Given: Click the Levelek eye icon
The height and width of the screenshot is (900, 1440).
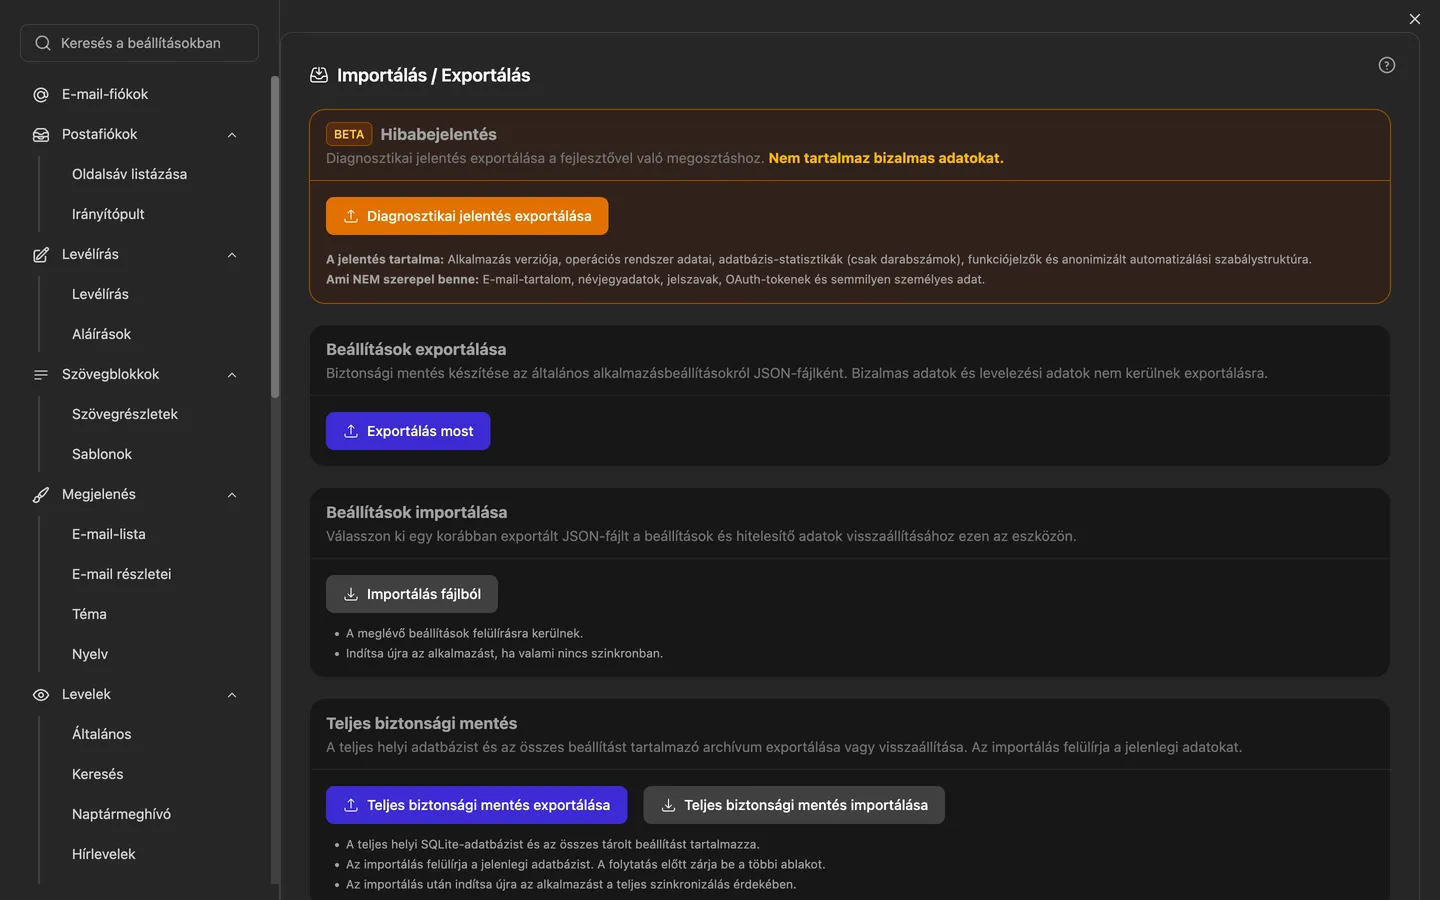Looking at the screenshot, I should click(41, 695).
